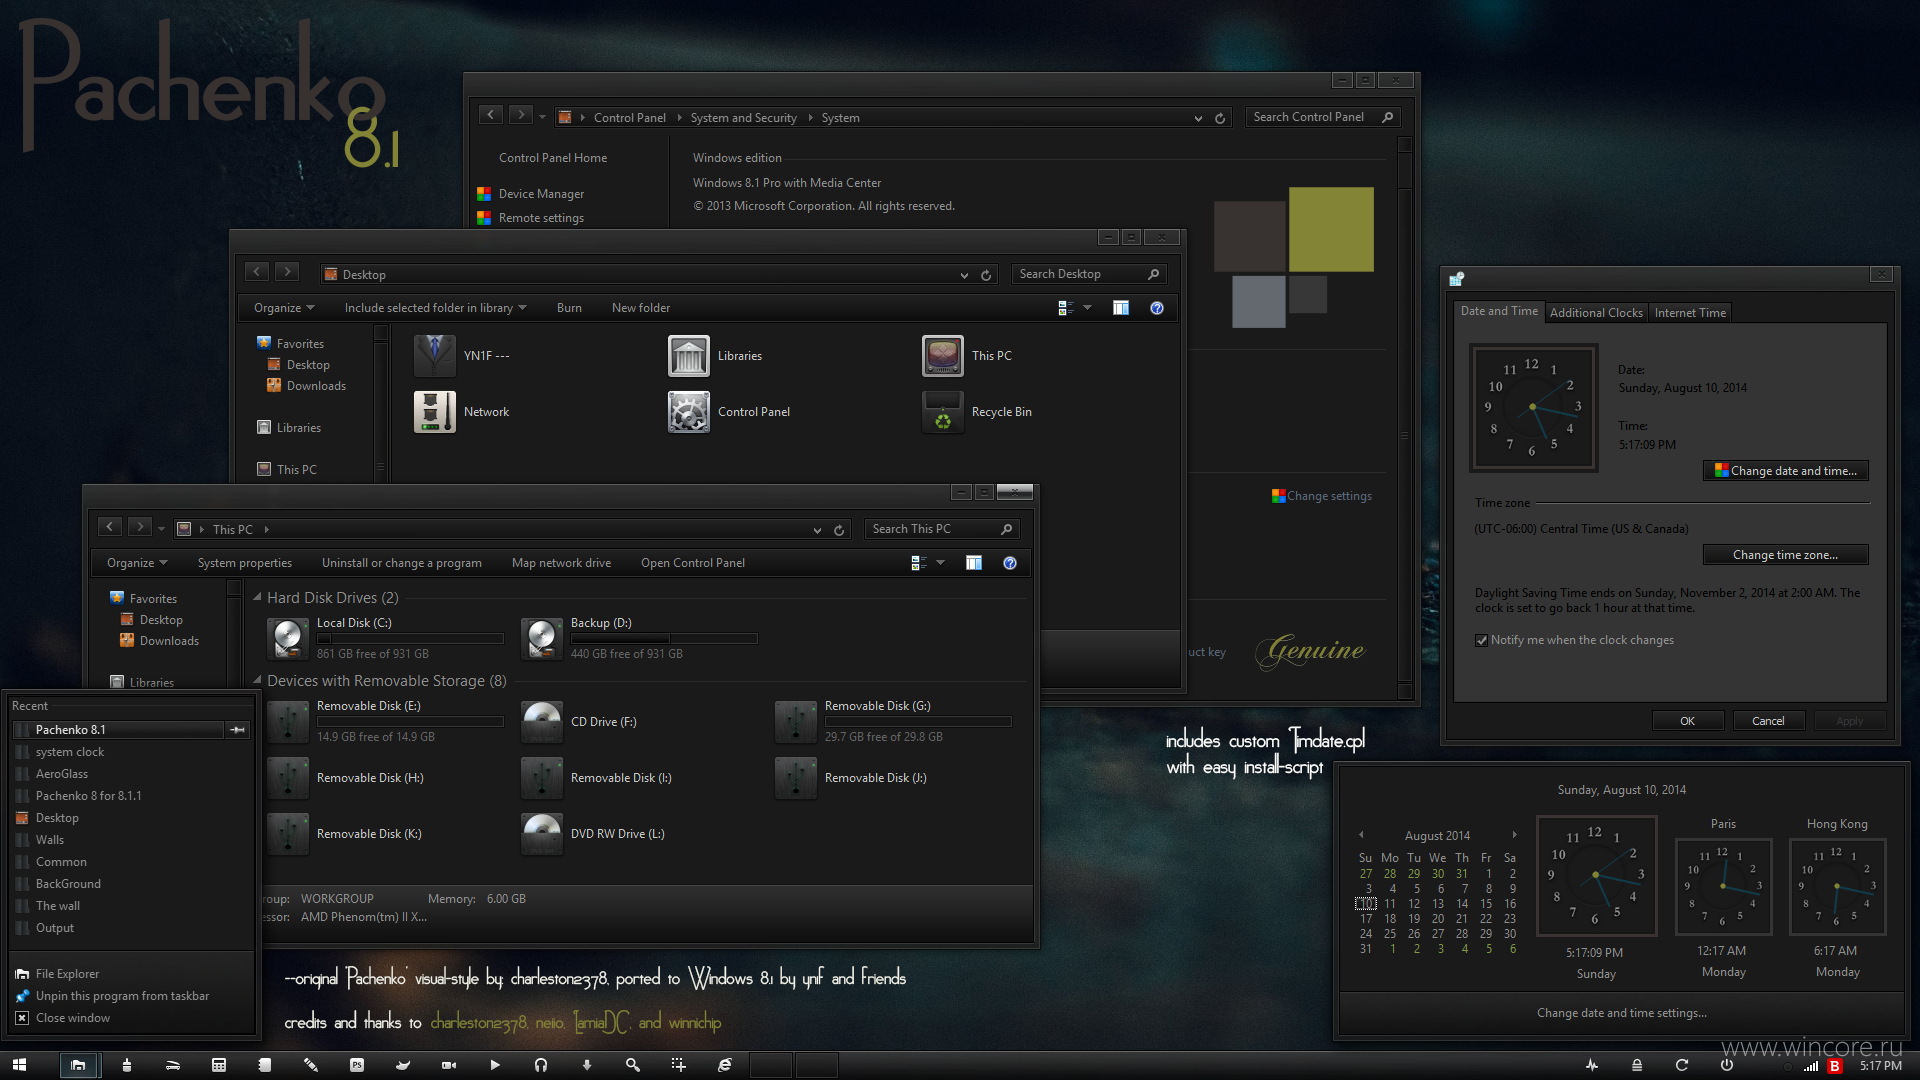Toggle preview pane in This PC window
The image size is (1920, 1080).
tap(974, 563)
